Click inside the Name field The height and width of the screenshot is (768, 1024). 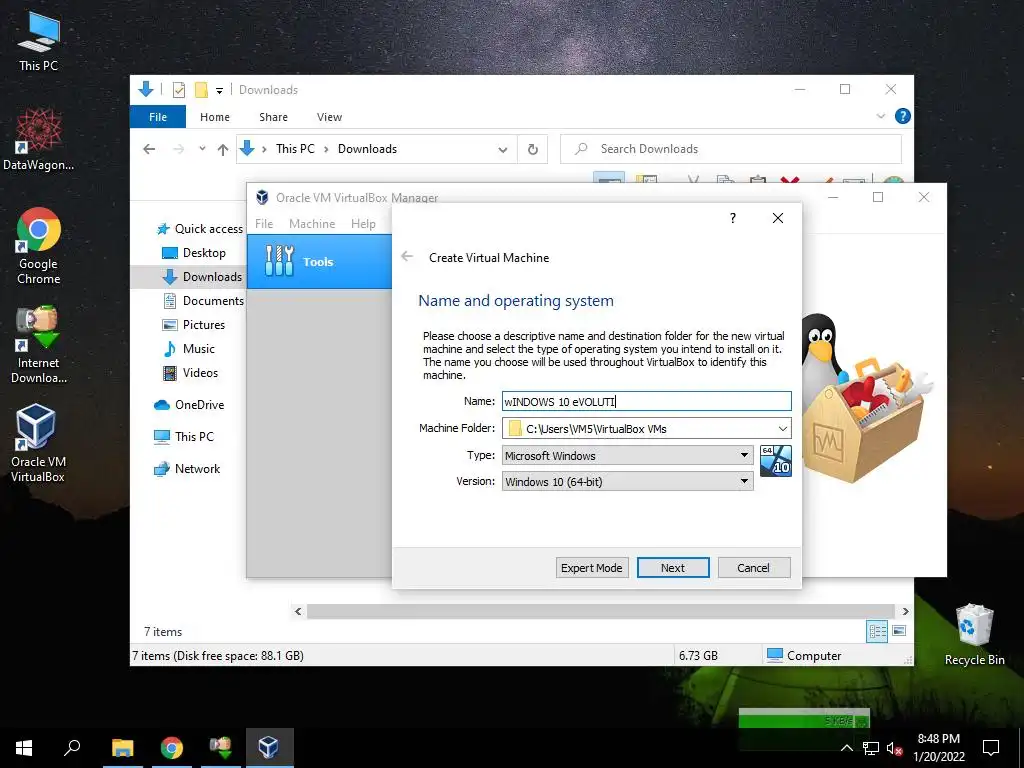pyautogui.click(x=646, y=401)
